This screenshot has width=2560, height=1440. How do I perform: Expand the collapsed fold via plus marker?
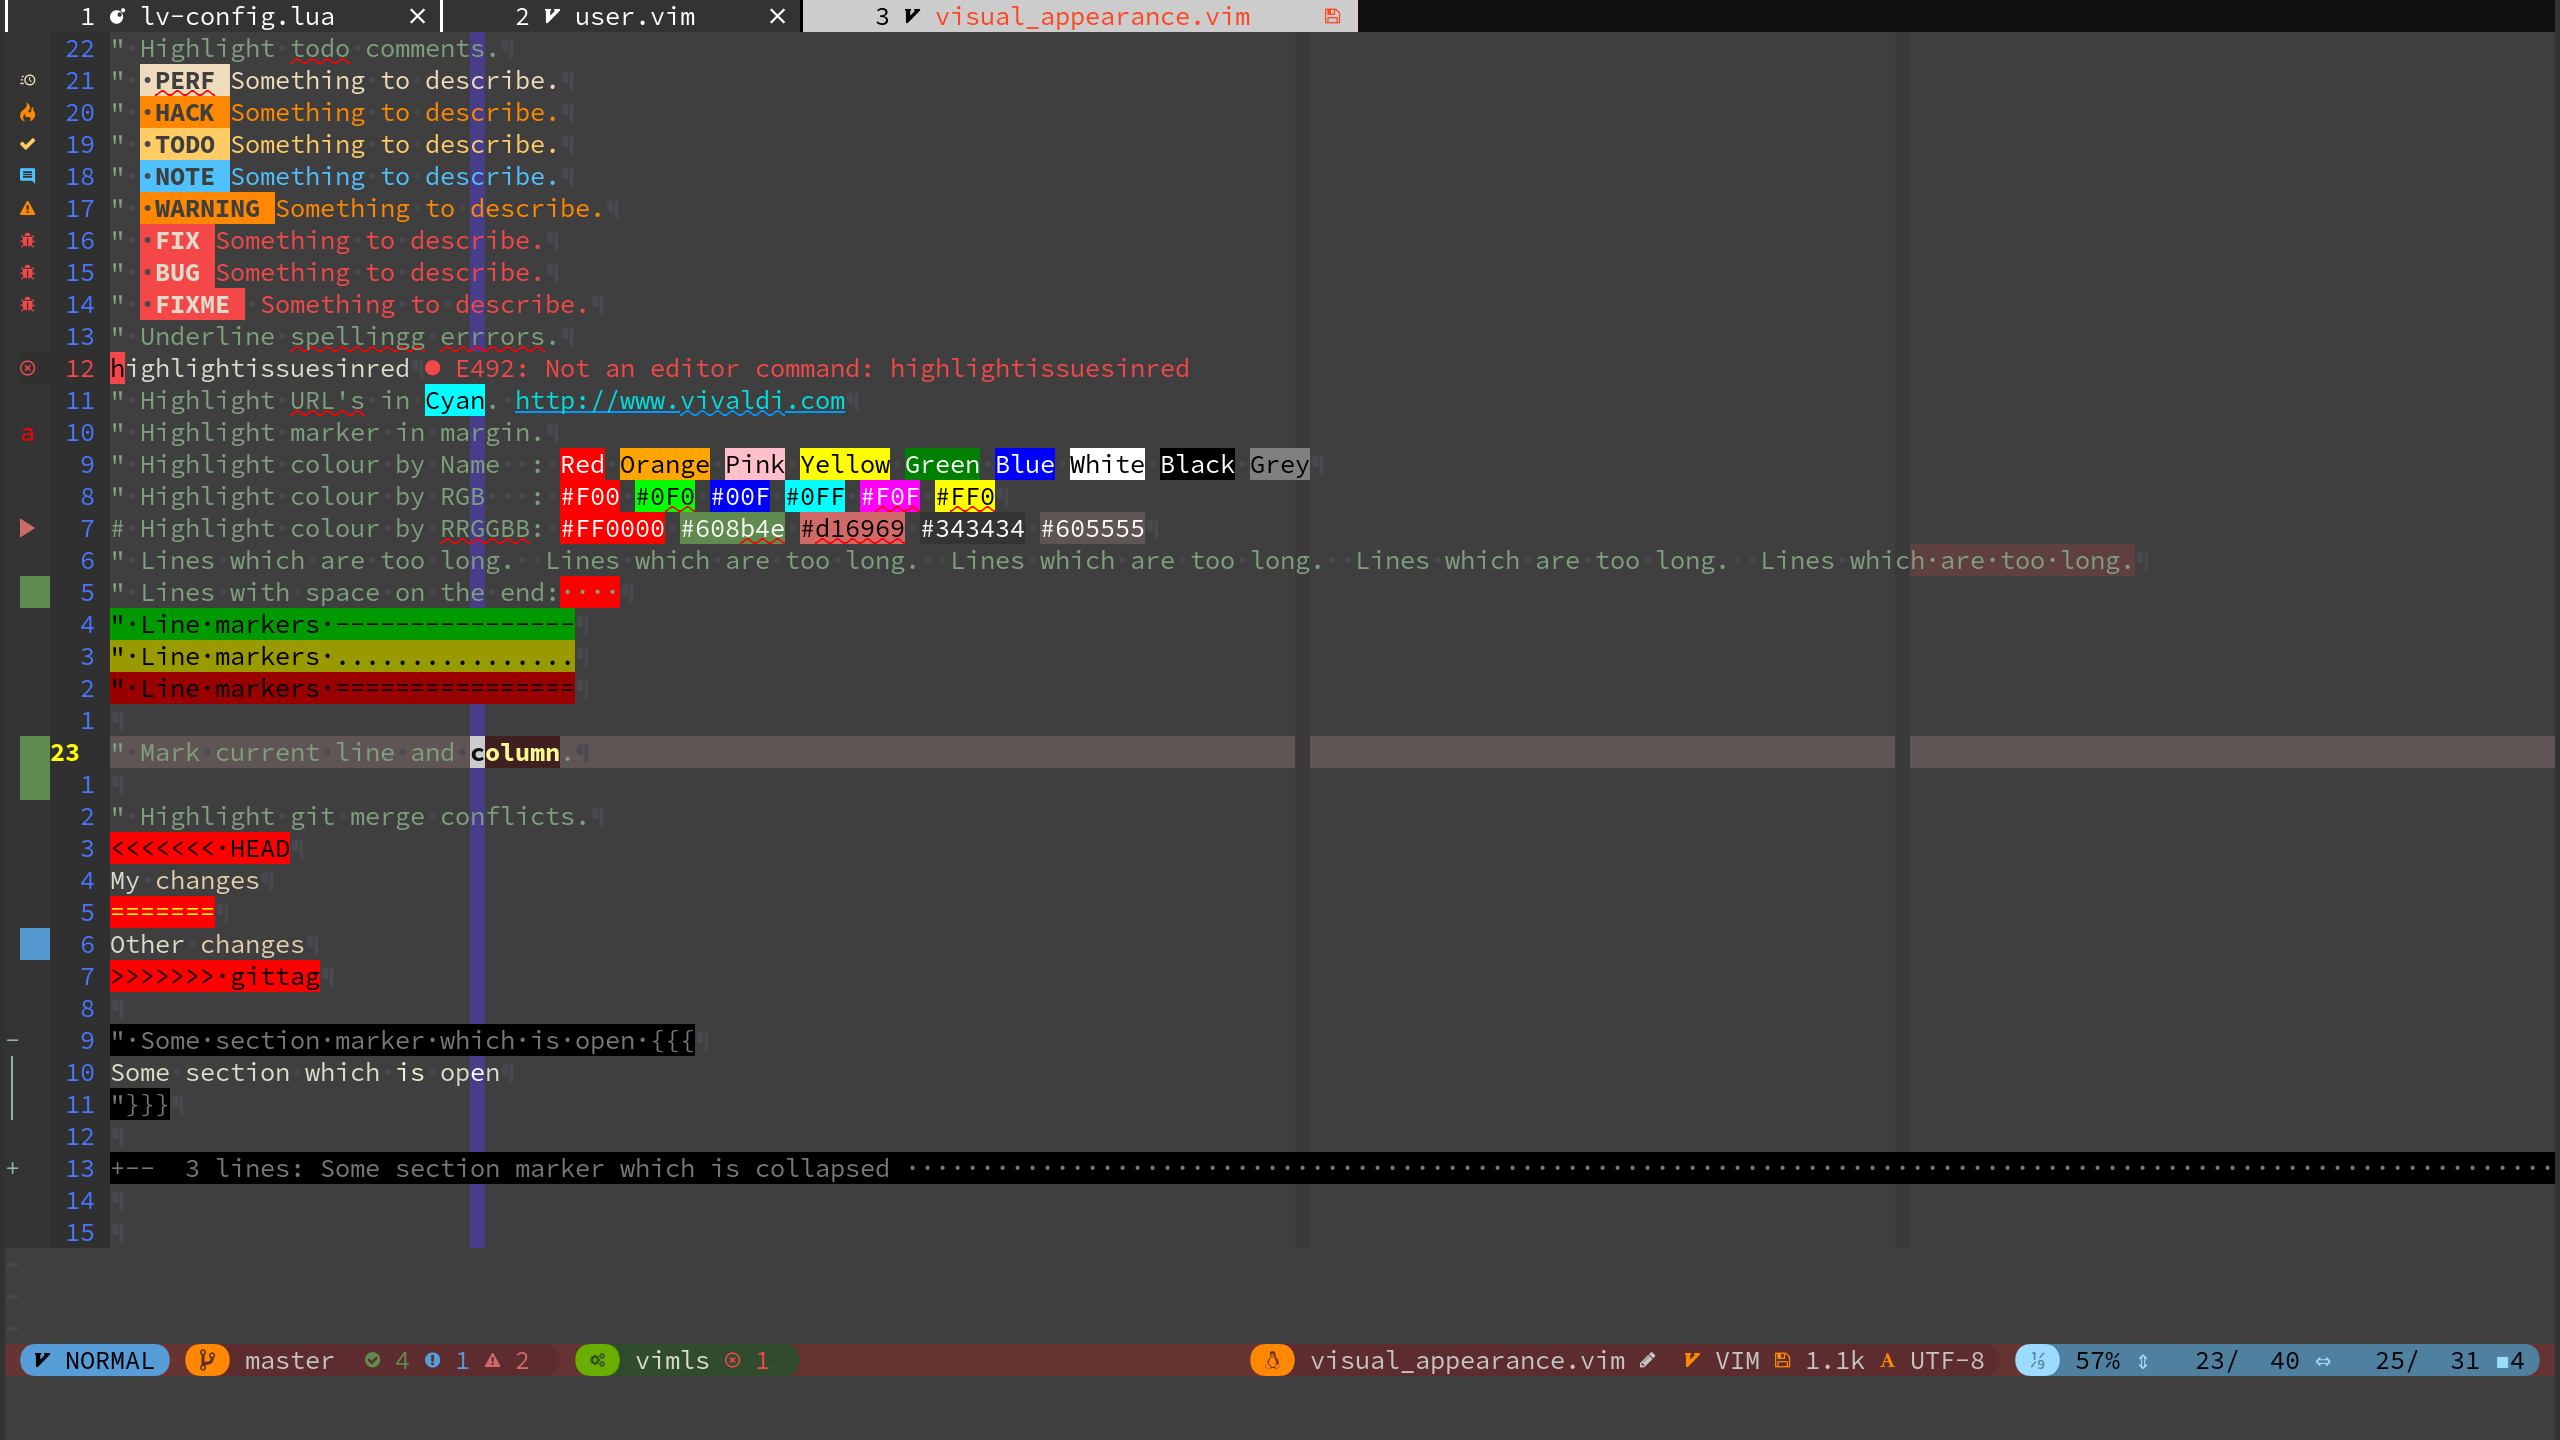click(13, 1168)
